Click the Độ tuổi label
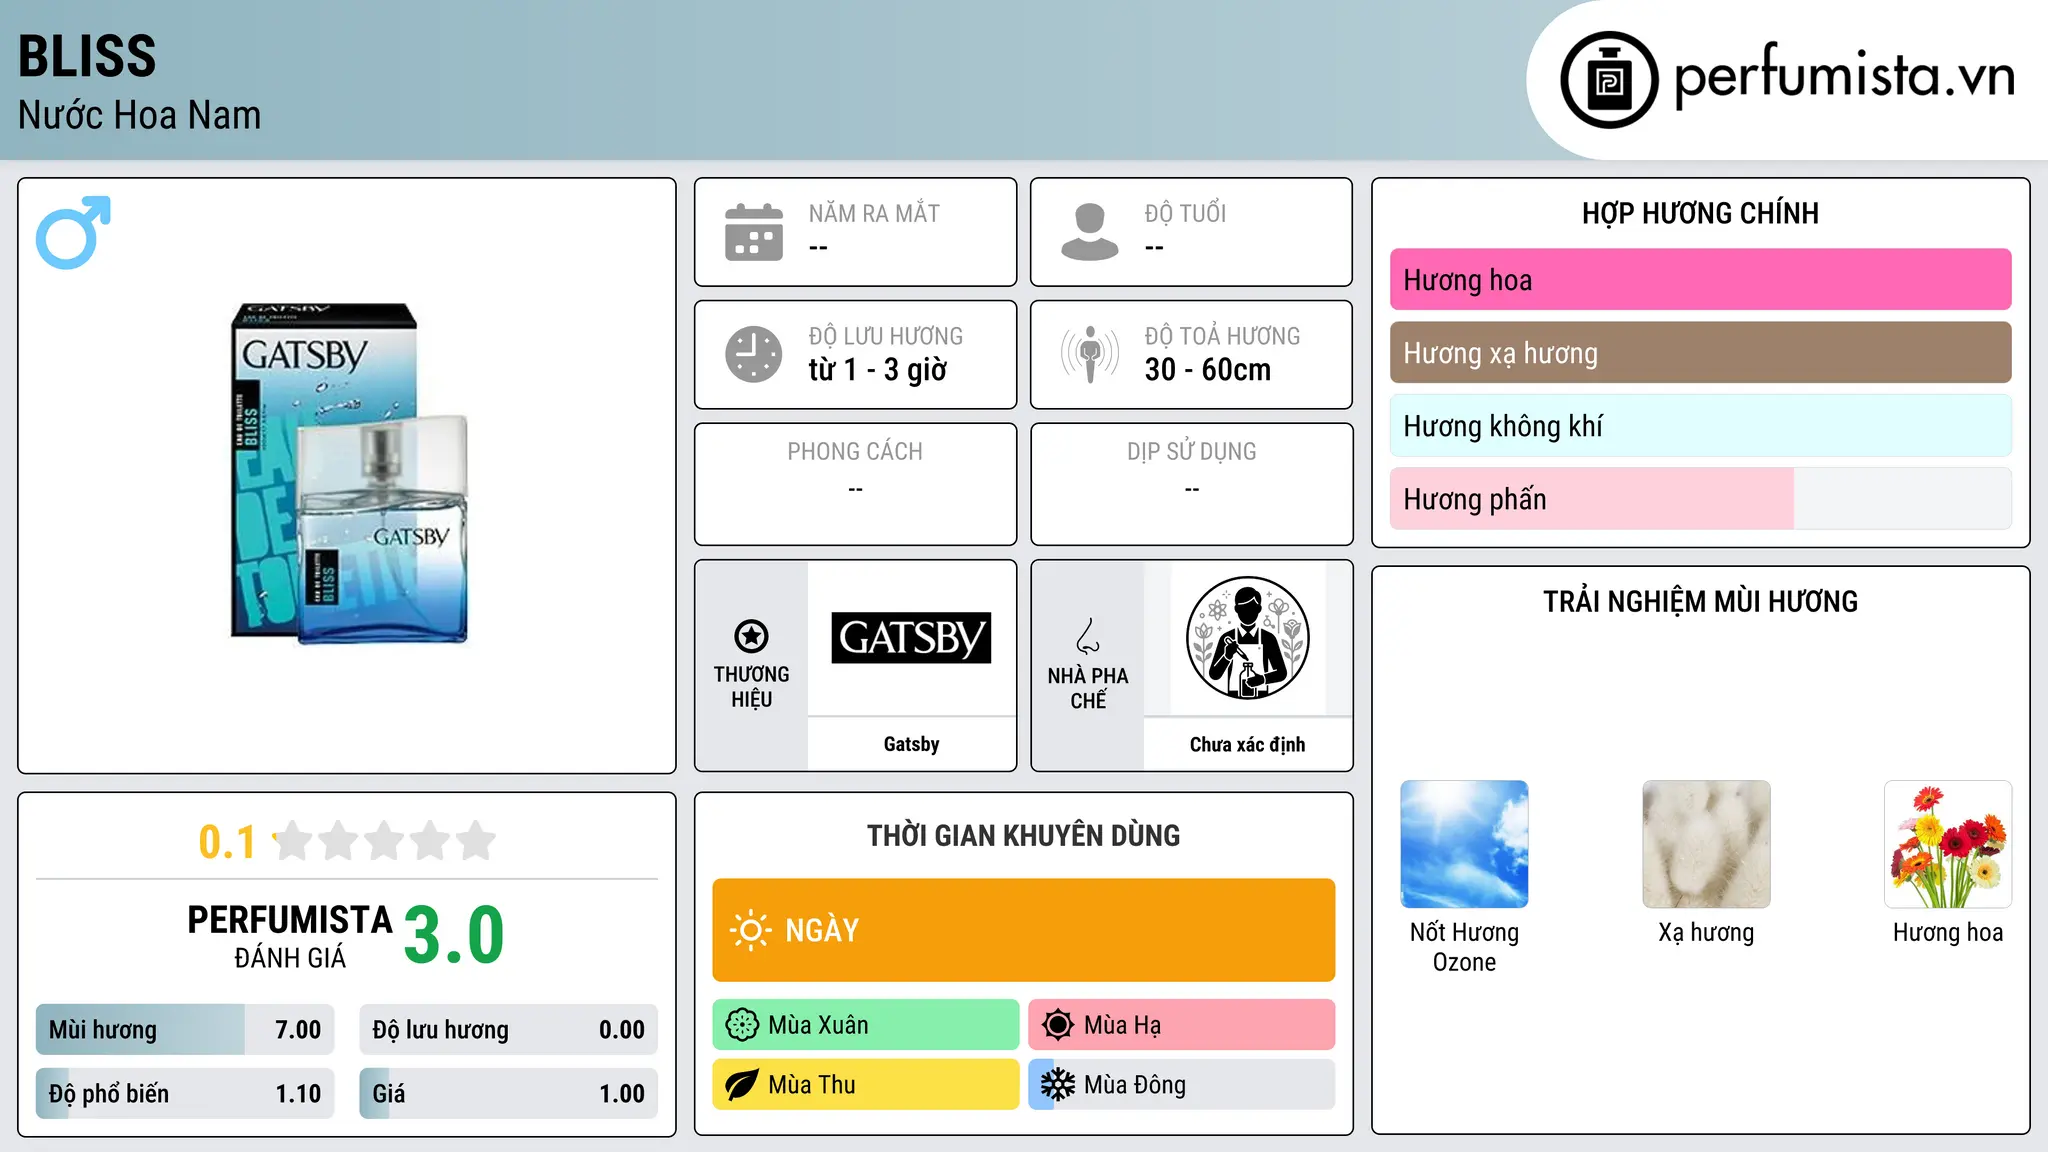 coord(1185,213)
